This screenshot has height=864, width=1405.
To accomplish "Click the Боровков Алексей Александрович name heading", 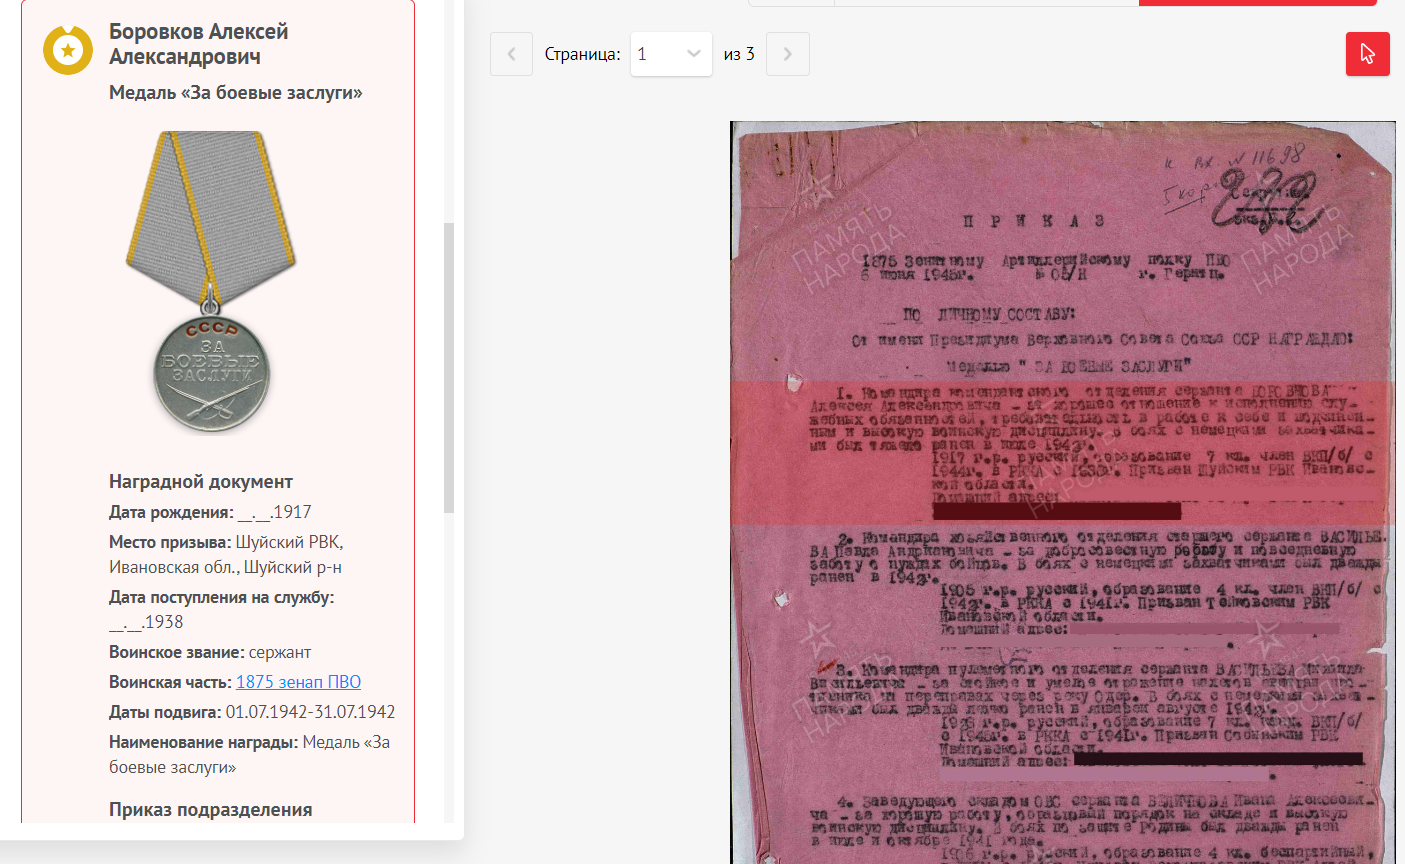I will coord(198,44).
